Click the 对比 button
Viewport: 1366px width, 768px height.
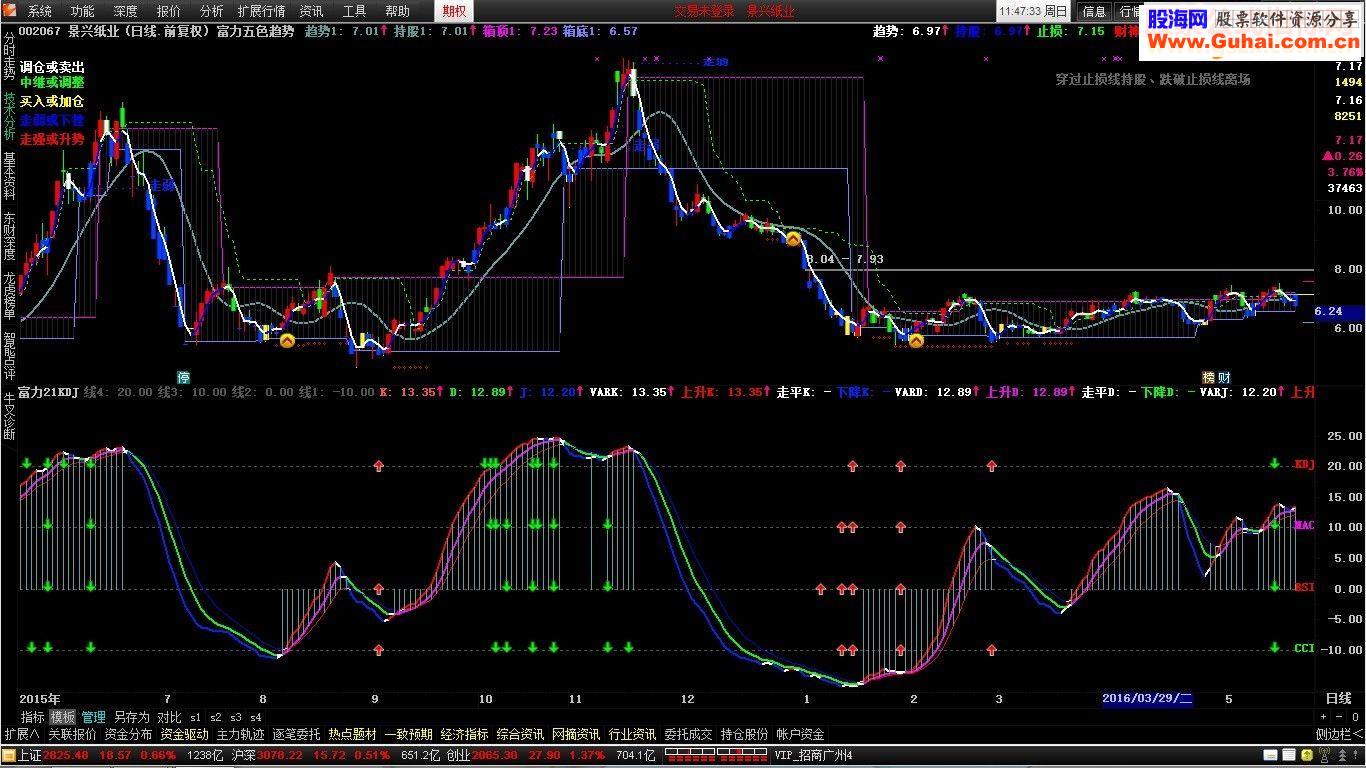coord(169,717)
